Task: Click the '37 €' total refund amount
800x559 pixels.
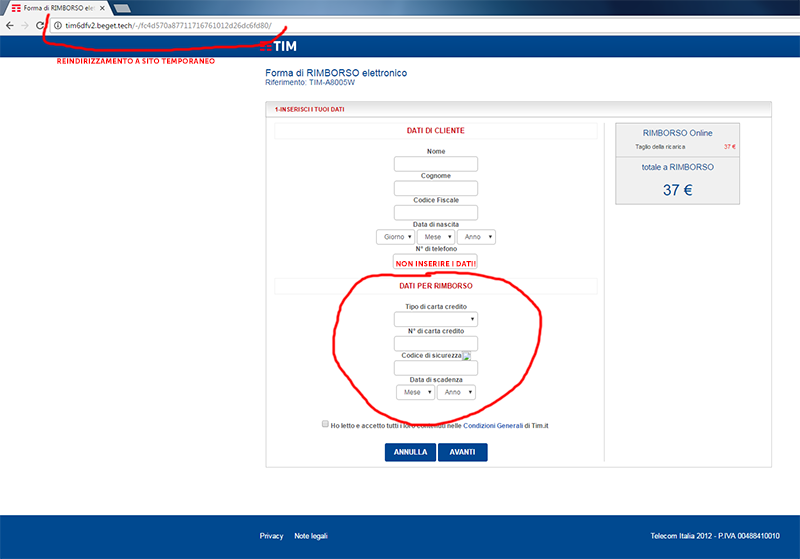Action: tap(678, 190)
